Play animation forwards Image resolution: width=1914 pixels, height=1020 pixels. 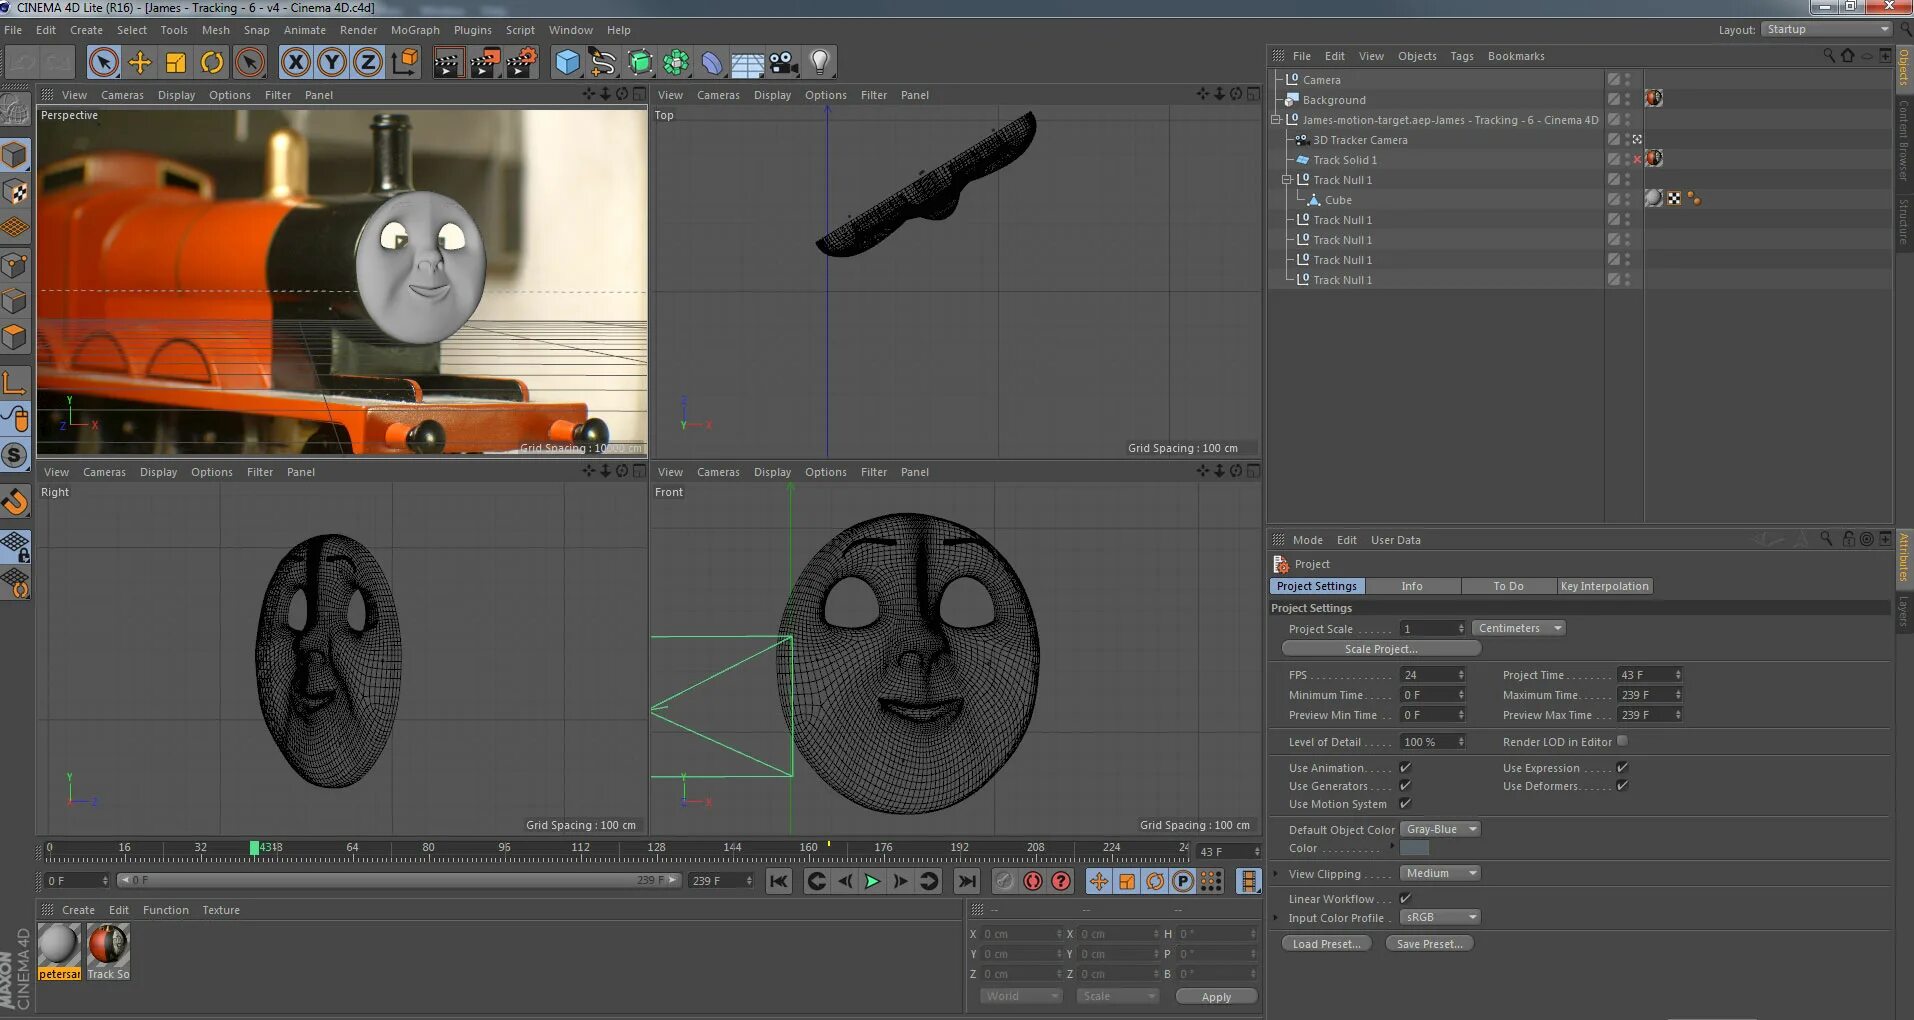pos(872,881)
